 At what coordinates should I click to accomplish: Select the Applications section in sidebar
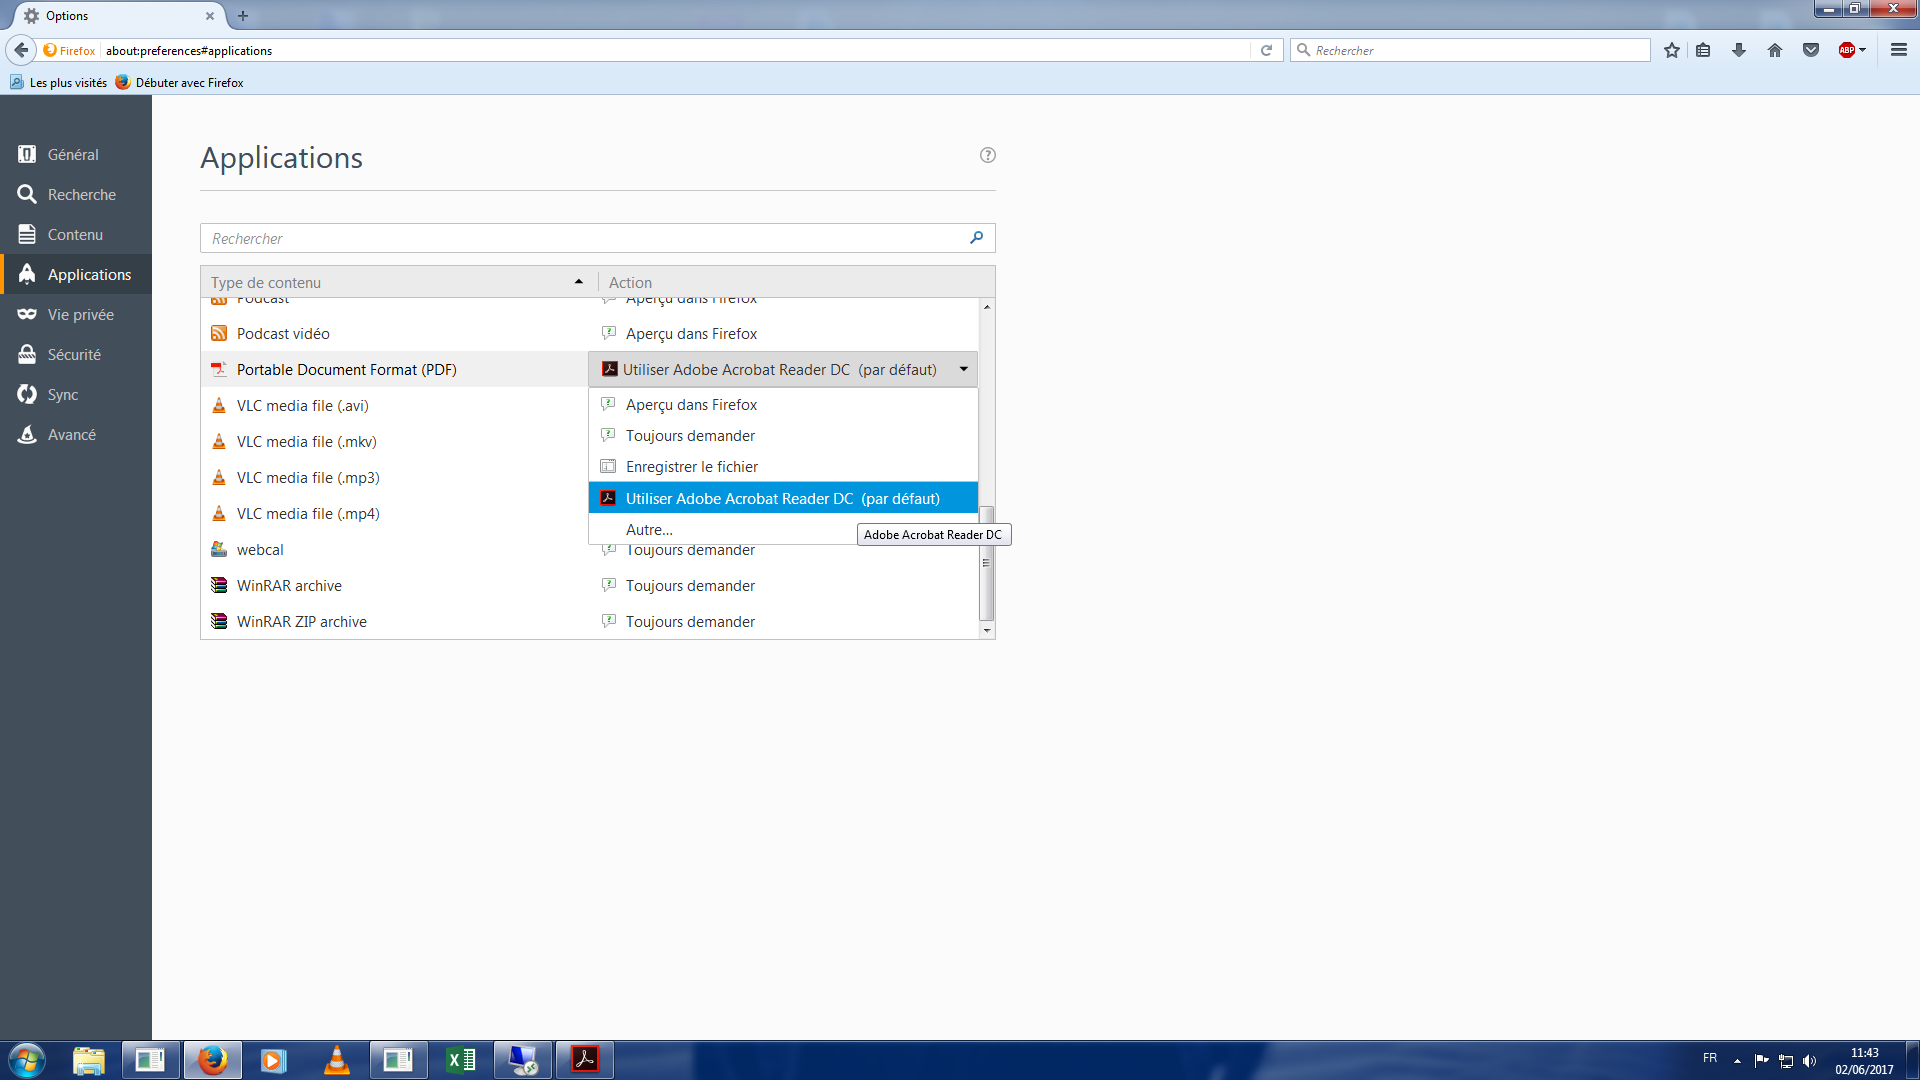[76, 274]
